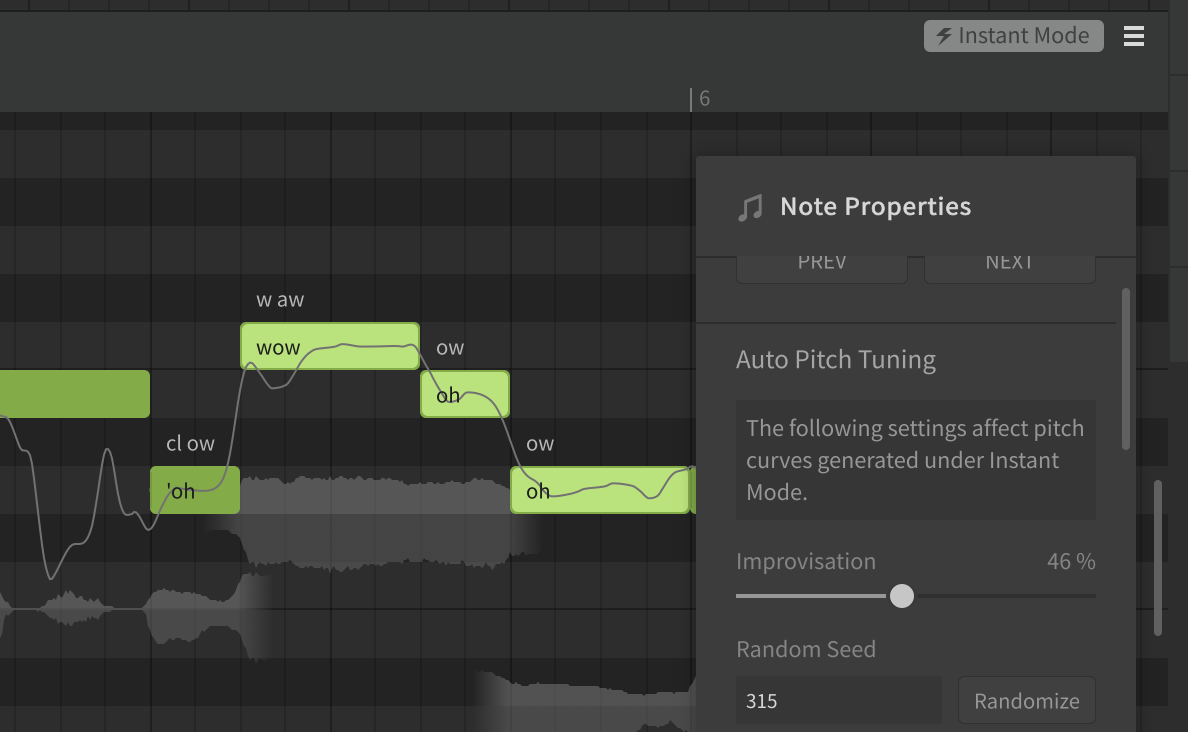Click the Auto Pitch Tuning section heading
This screenshot has height=732, width=1188.
(x=835, y=360)
